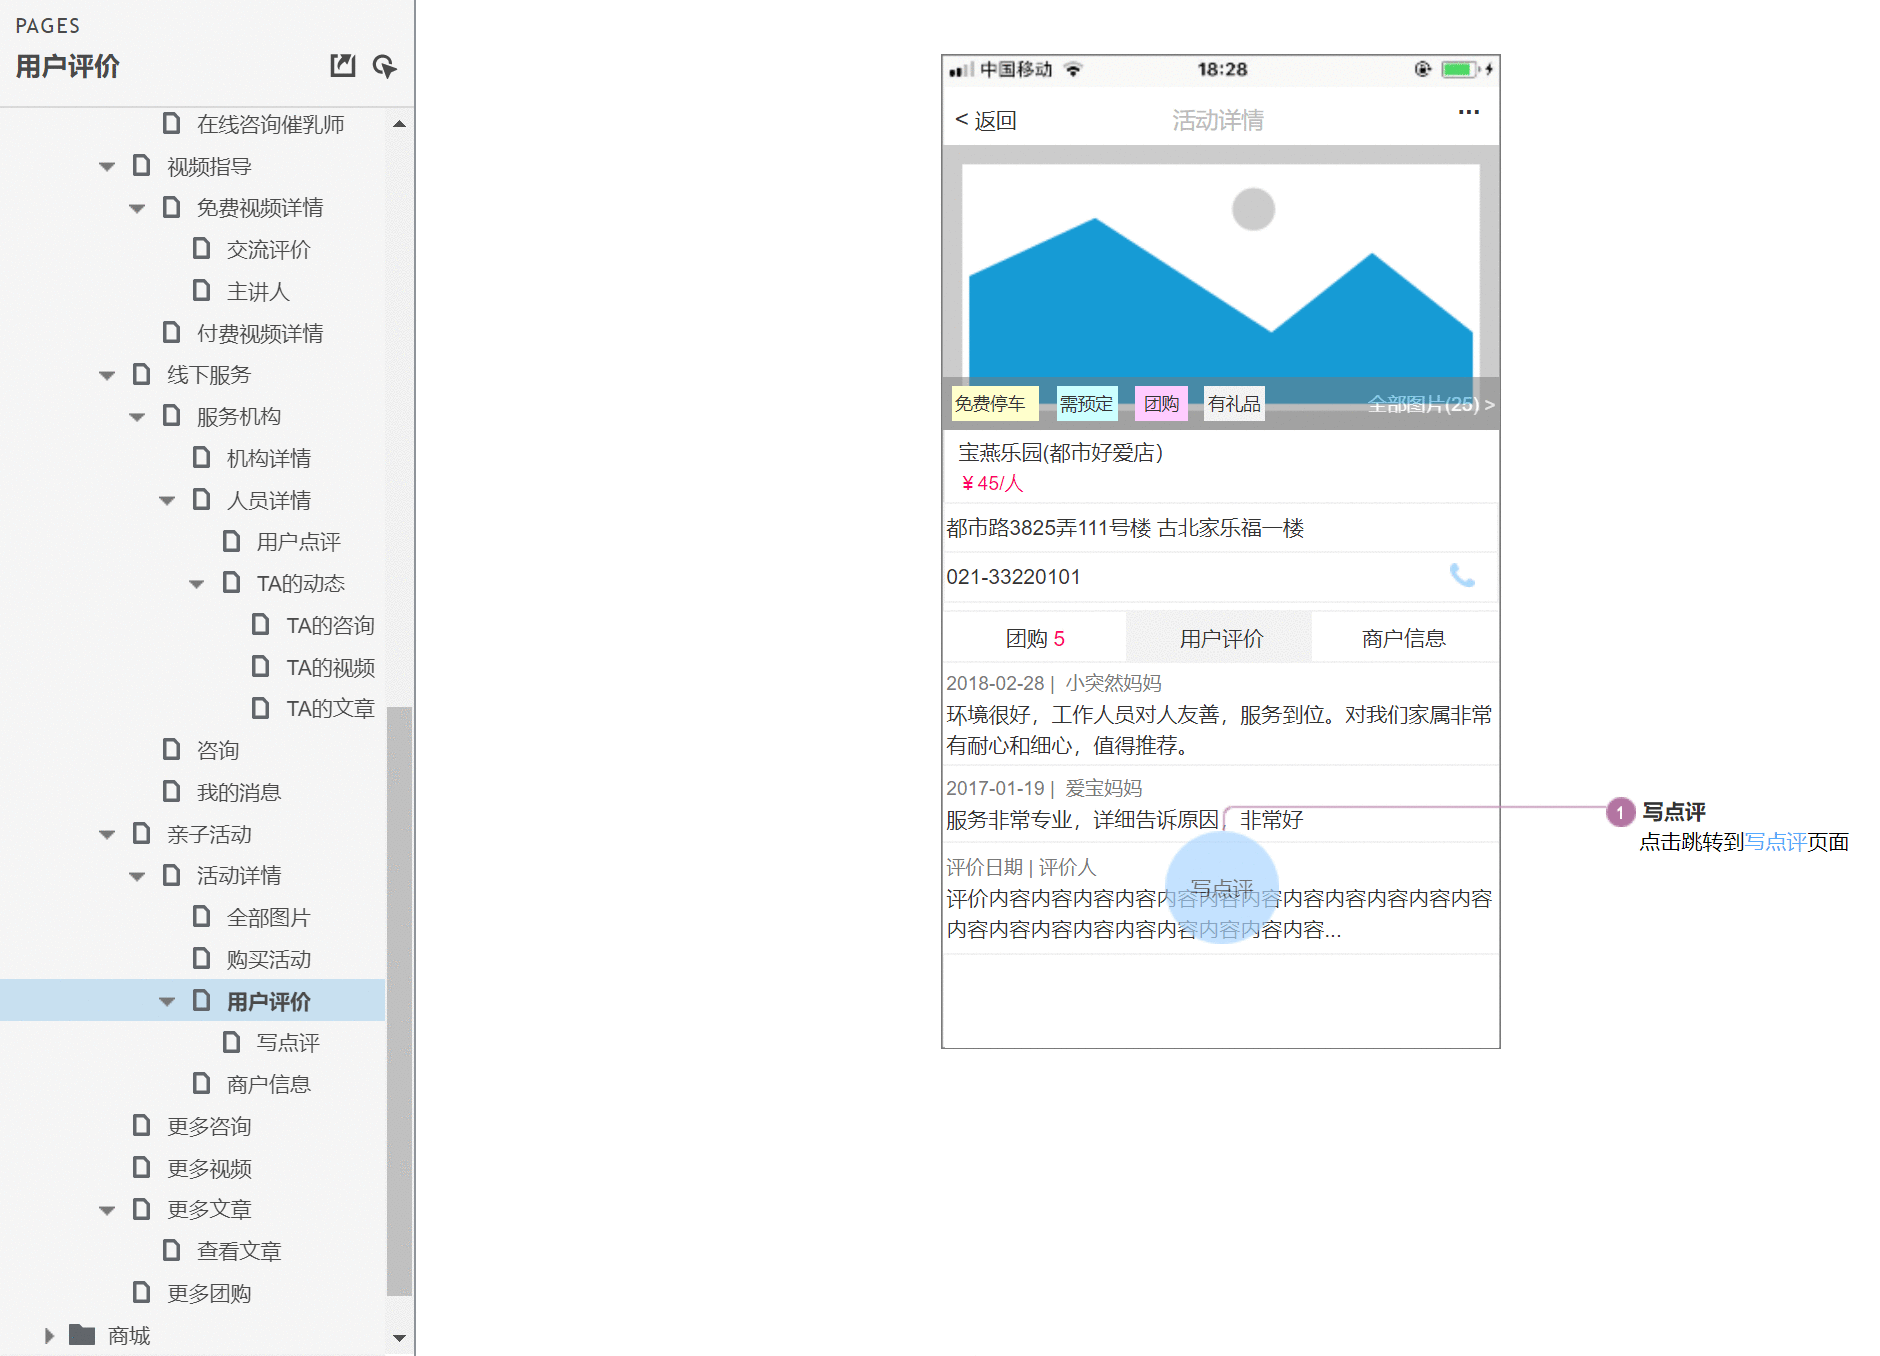
Task: Open the 更多视频 page
Action: point(209,1168)
